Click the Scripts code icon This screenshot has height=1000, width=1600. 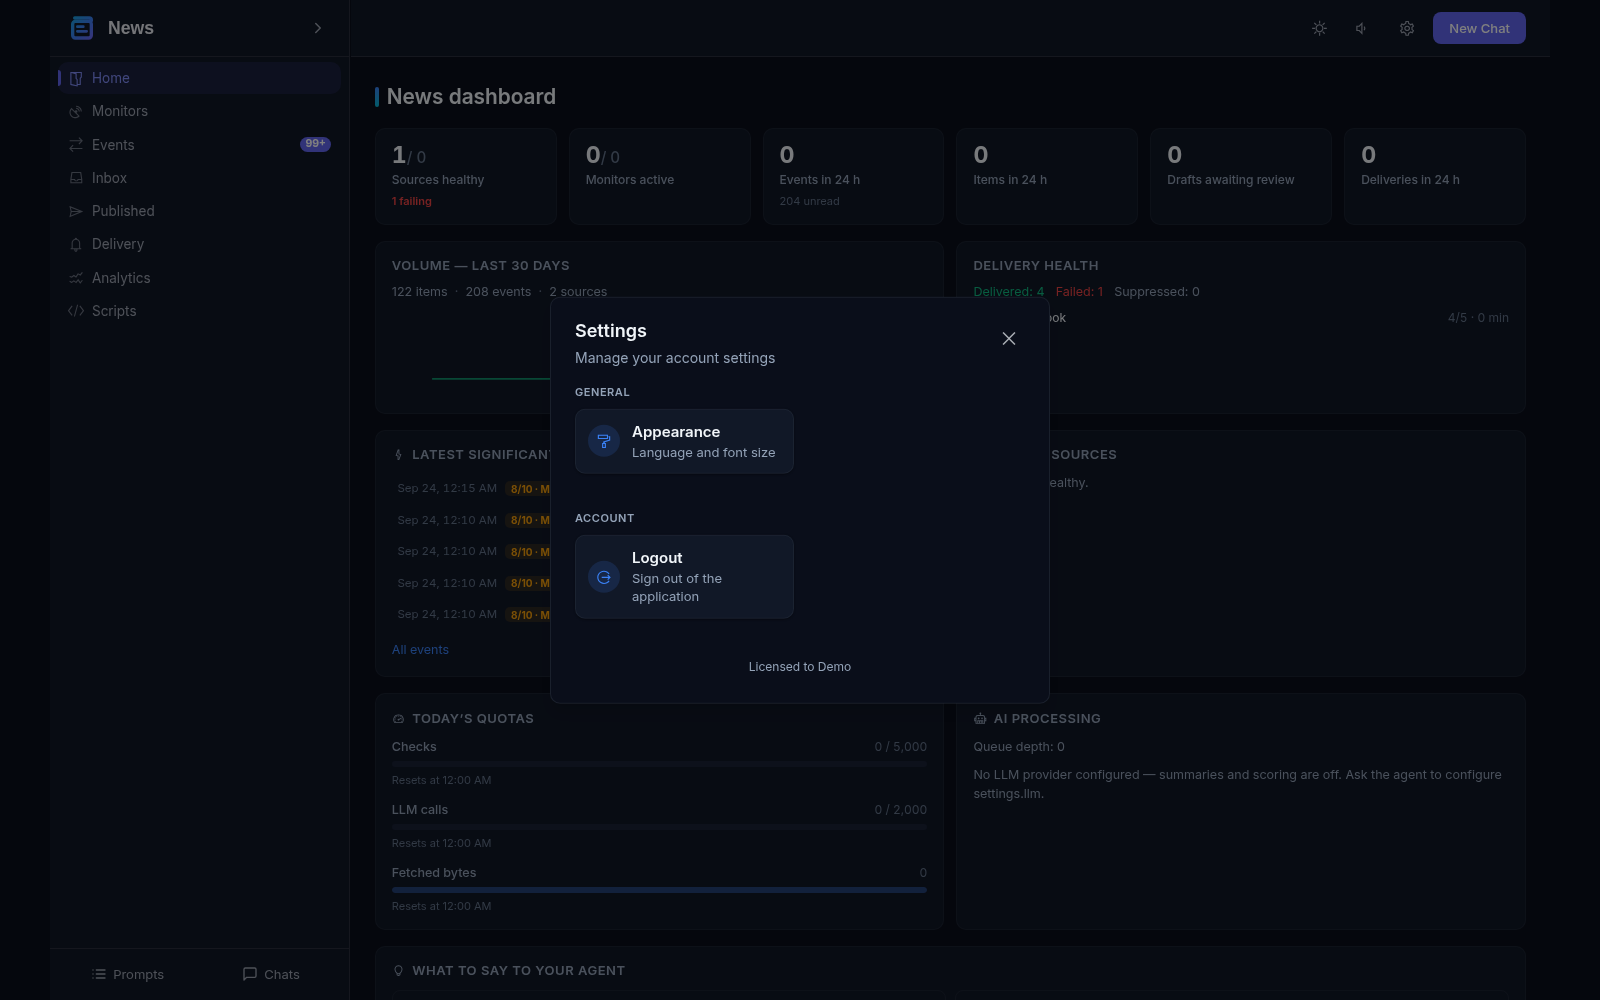click(x=76, y=311)
